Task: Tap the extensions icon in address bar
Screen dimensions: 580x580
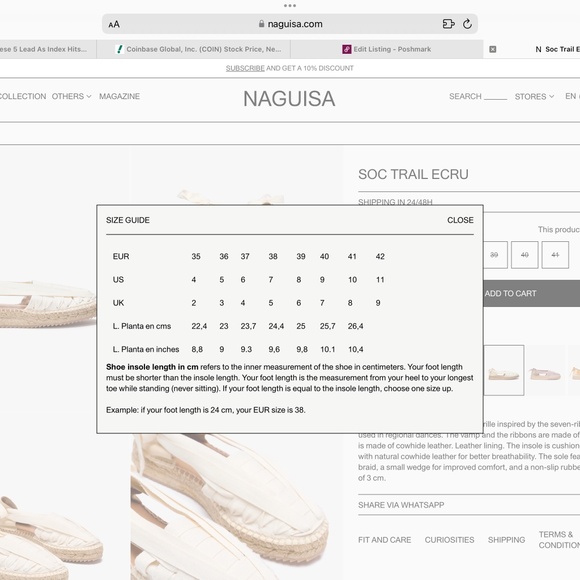Action: pyautogui.click(x=448, y=24)
